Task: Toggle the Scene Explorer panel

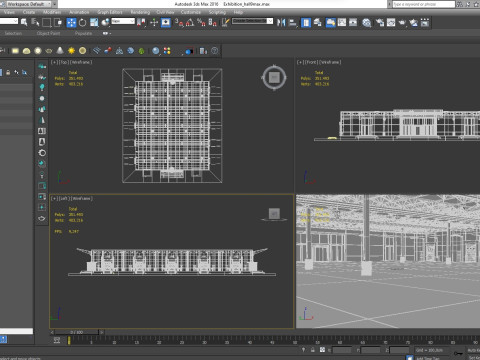Action: [x=306, y=22]
